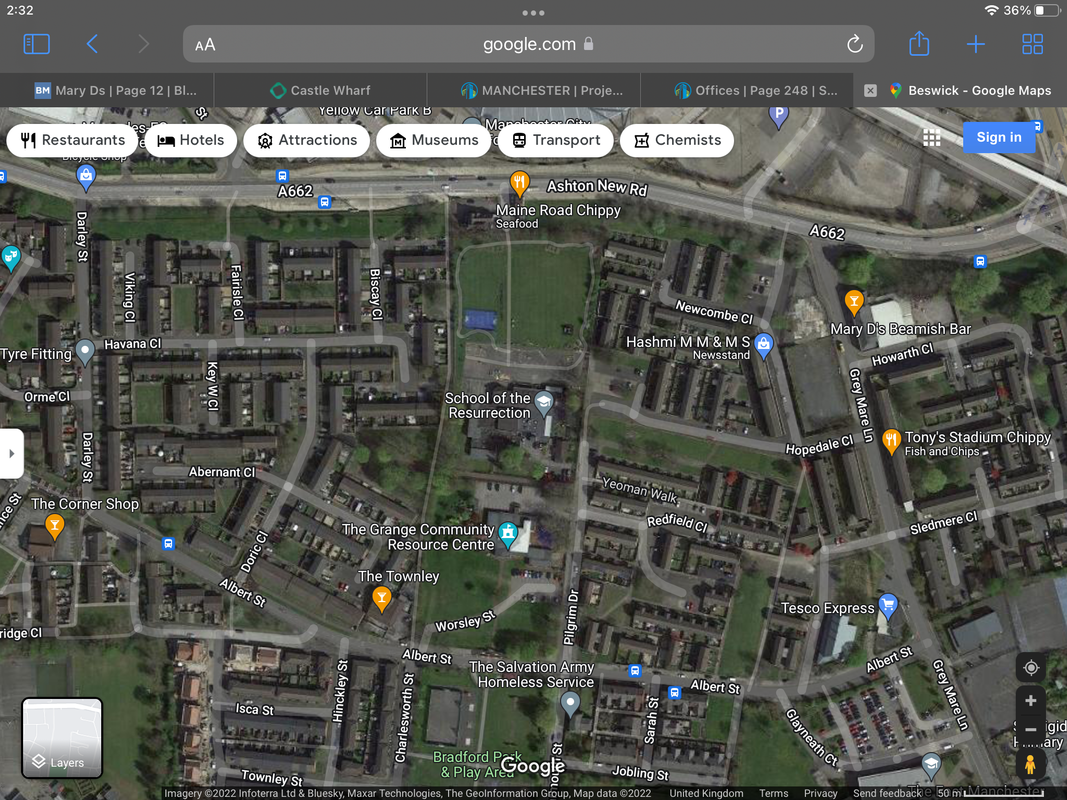1067x800 pixels.
Task: Open the Safari sidebar panel
Action: (x=36, y=44)
